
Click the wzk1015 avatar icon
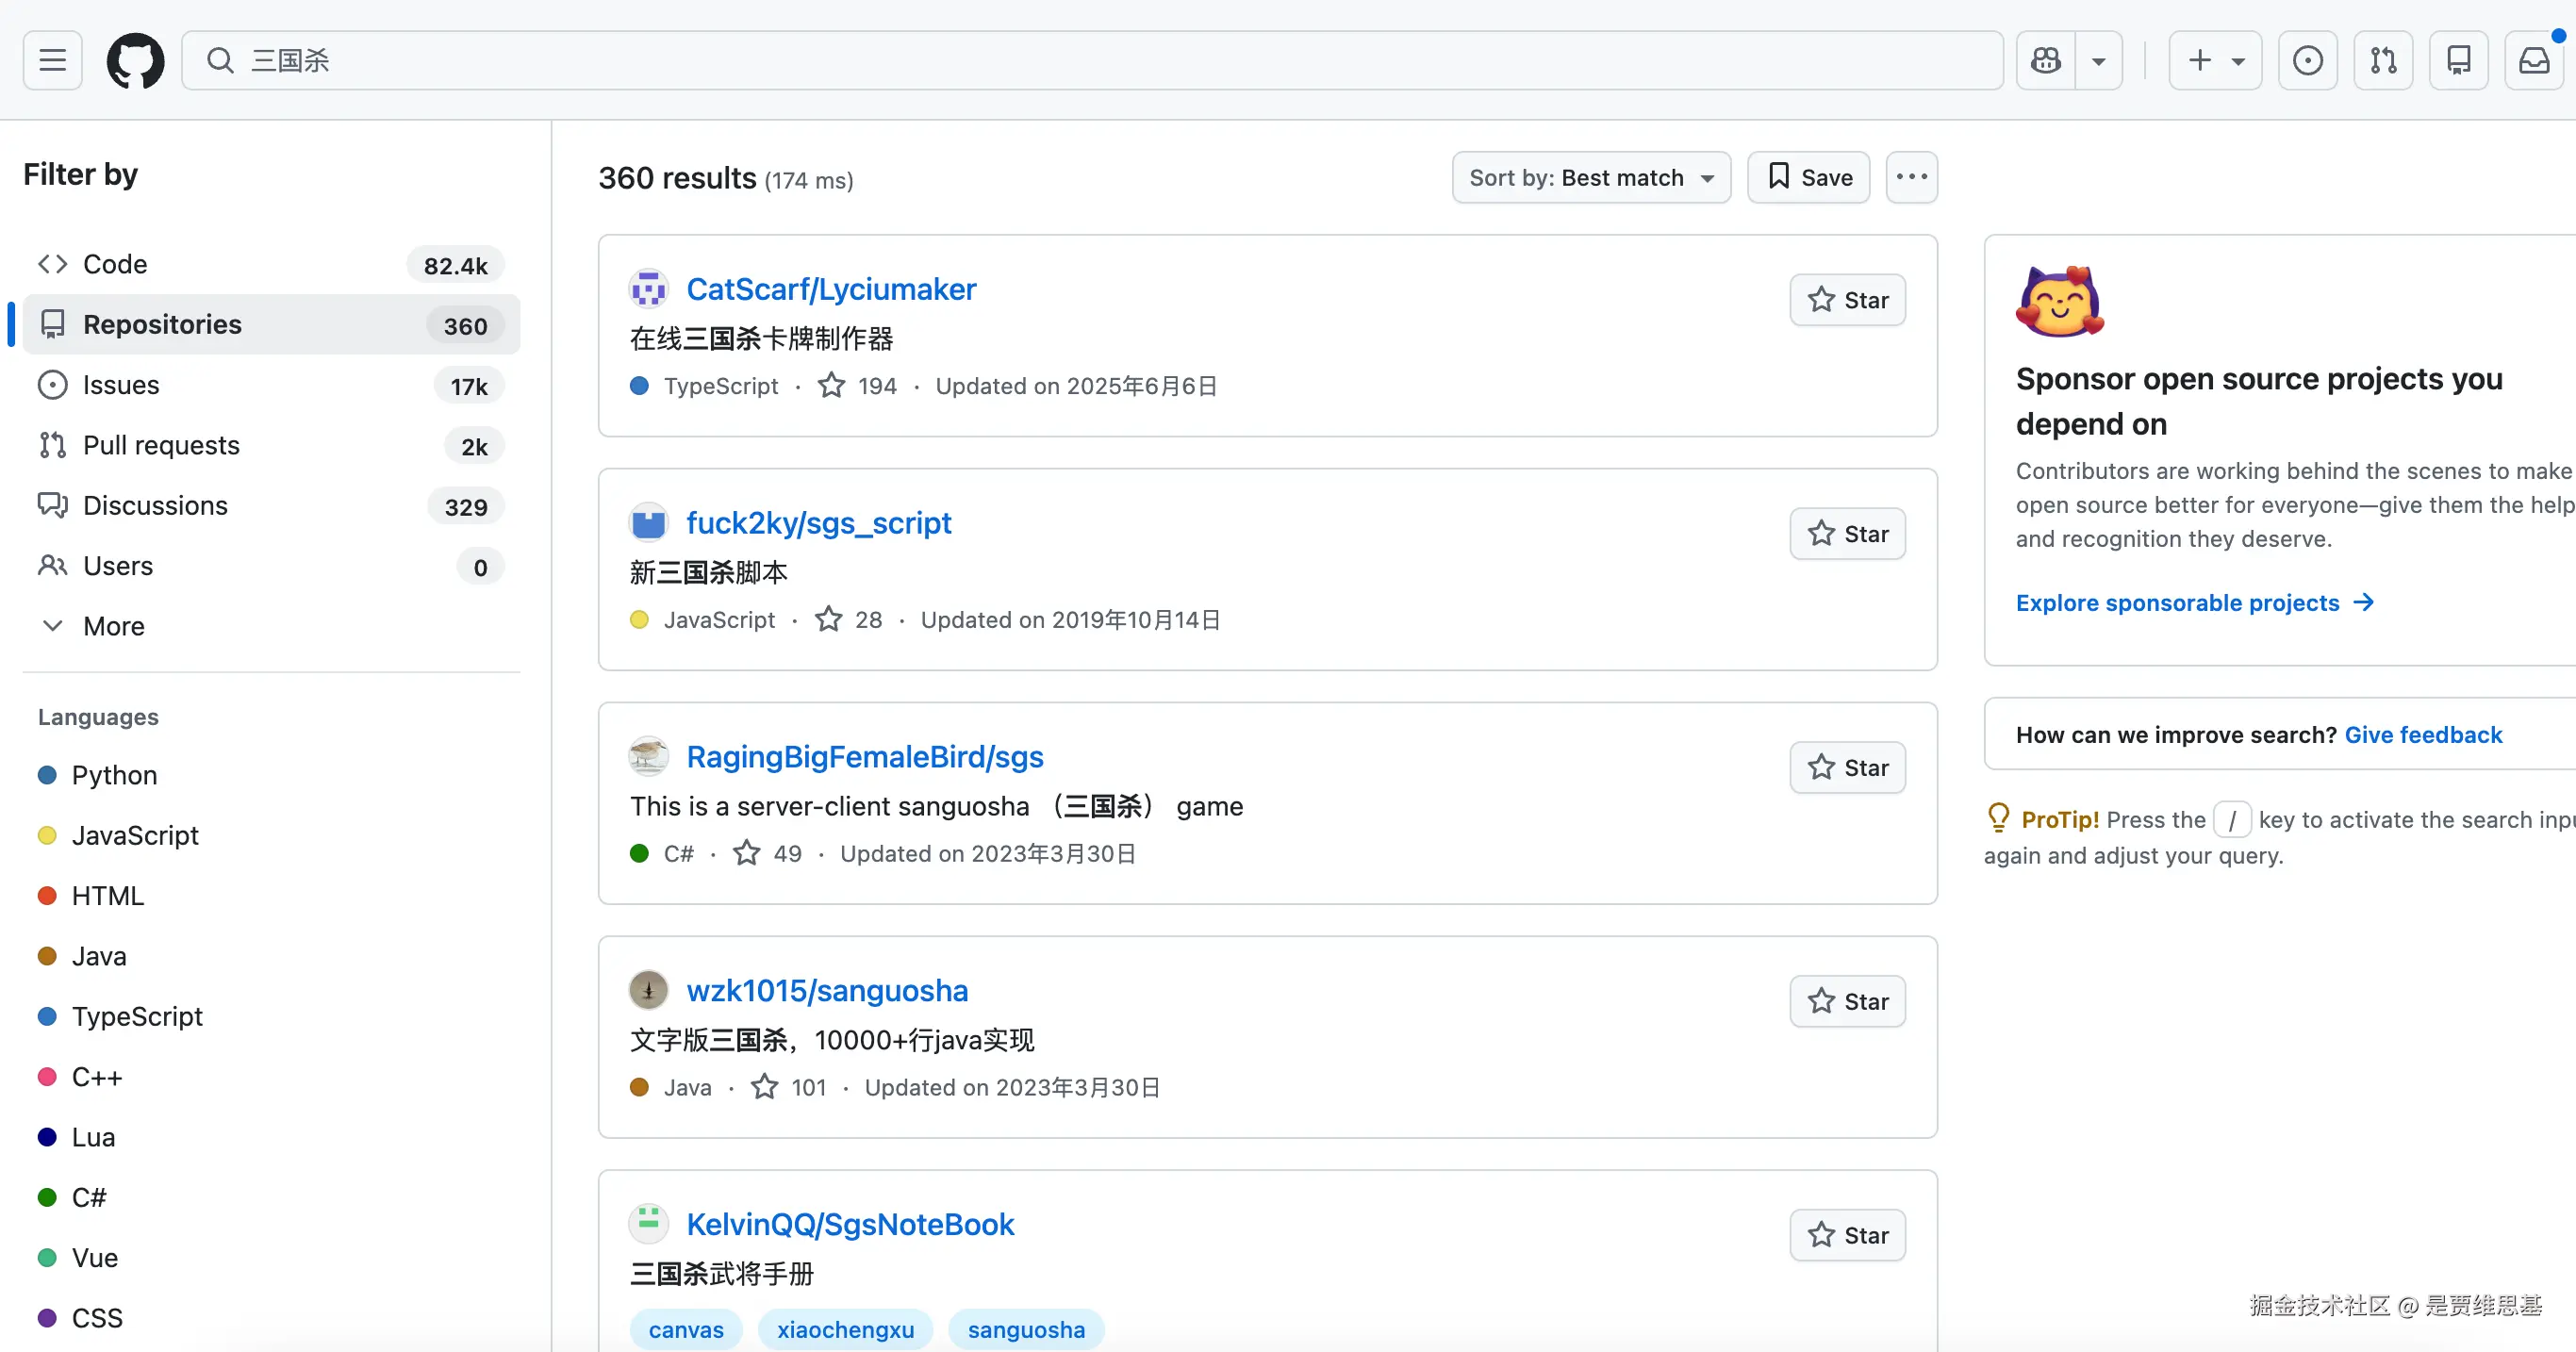[x=648, y=991]
